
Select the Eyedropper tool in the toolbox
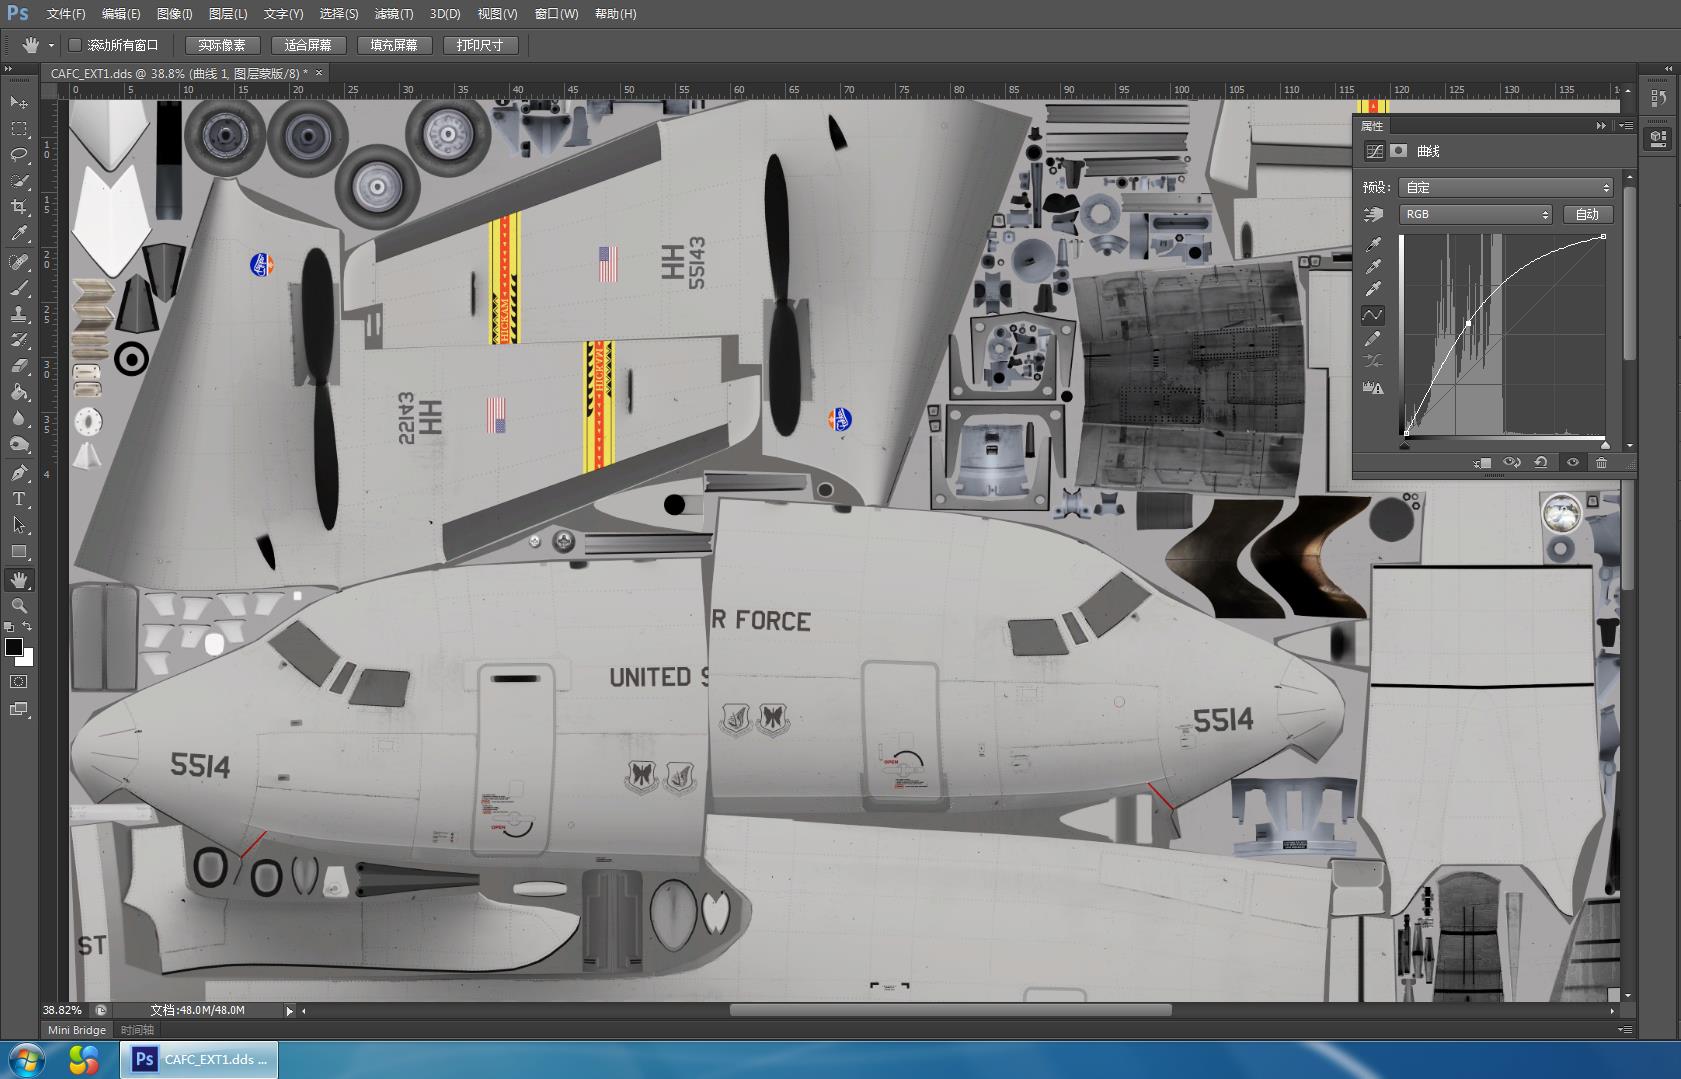click(x=19, y=233)
